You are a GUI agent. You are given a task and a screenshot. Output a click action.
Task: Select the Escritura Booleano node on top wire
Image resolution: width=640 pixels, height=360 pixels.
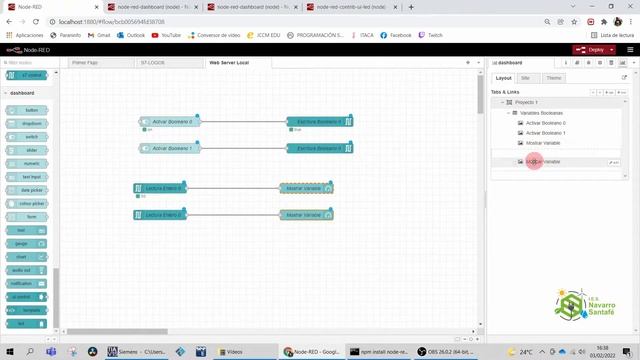320,122
